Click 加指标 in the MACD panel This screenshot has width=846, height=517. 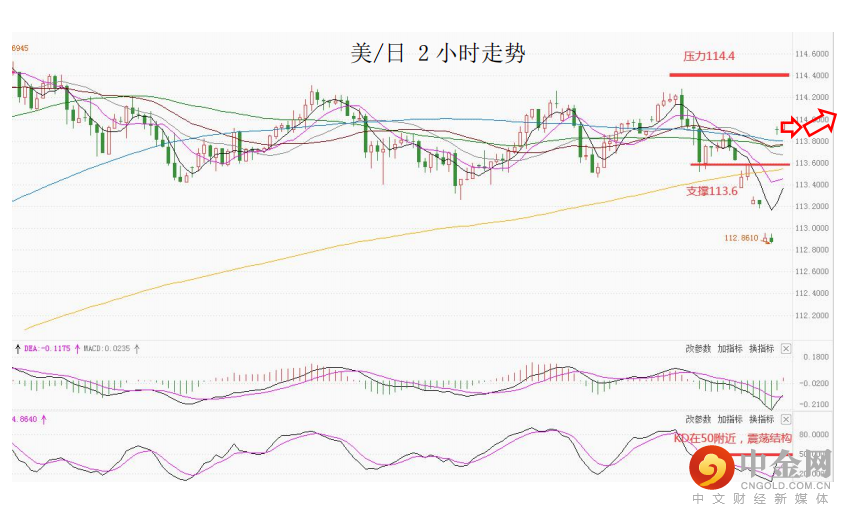click(x=729, y=348)
